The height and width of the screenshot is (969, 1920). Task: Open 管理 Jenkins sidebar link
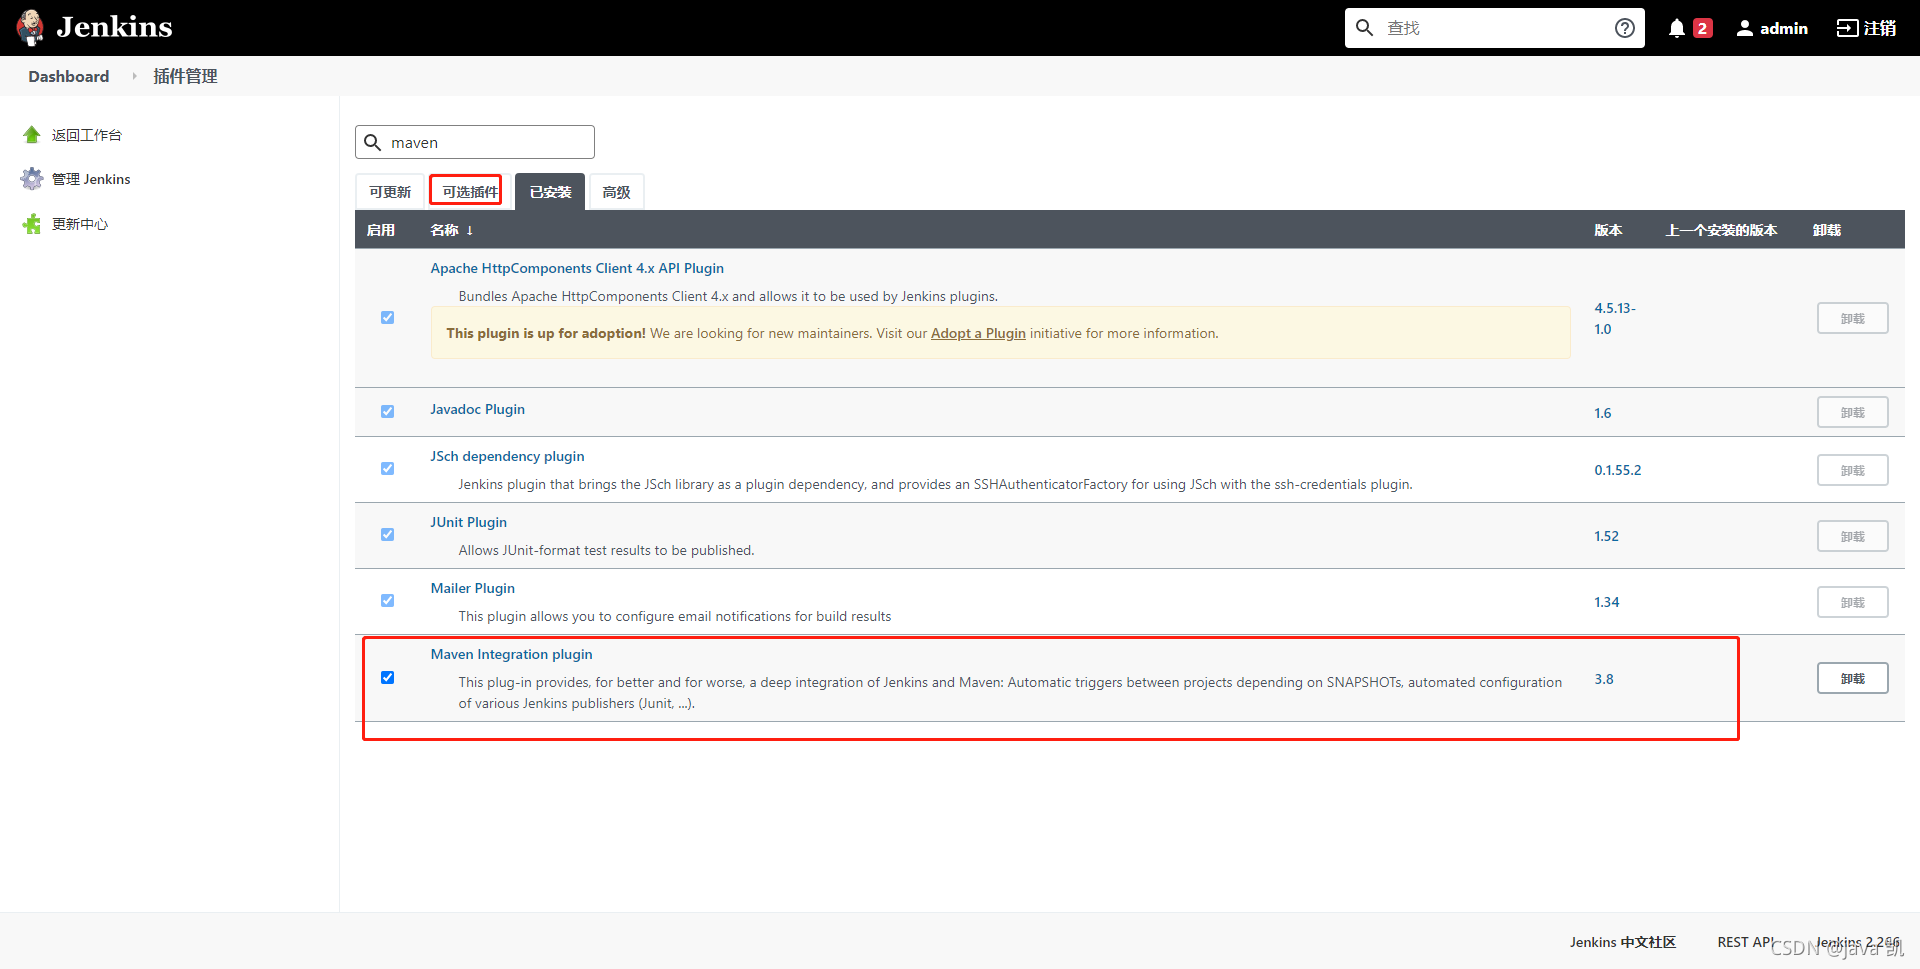[91, 179]
